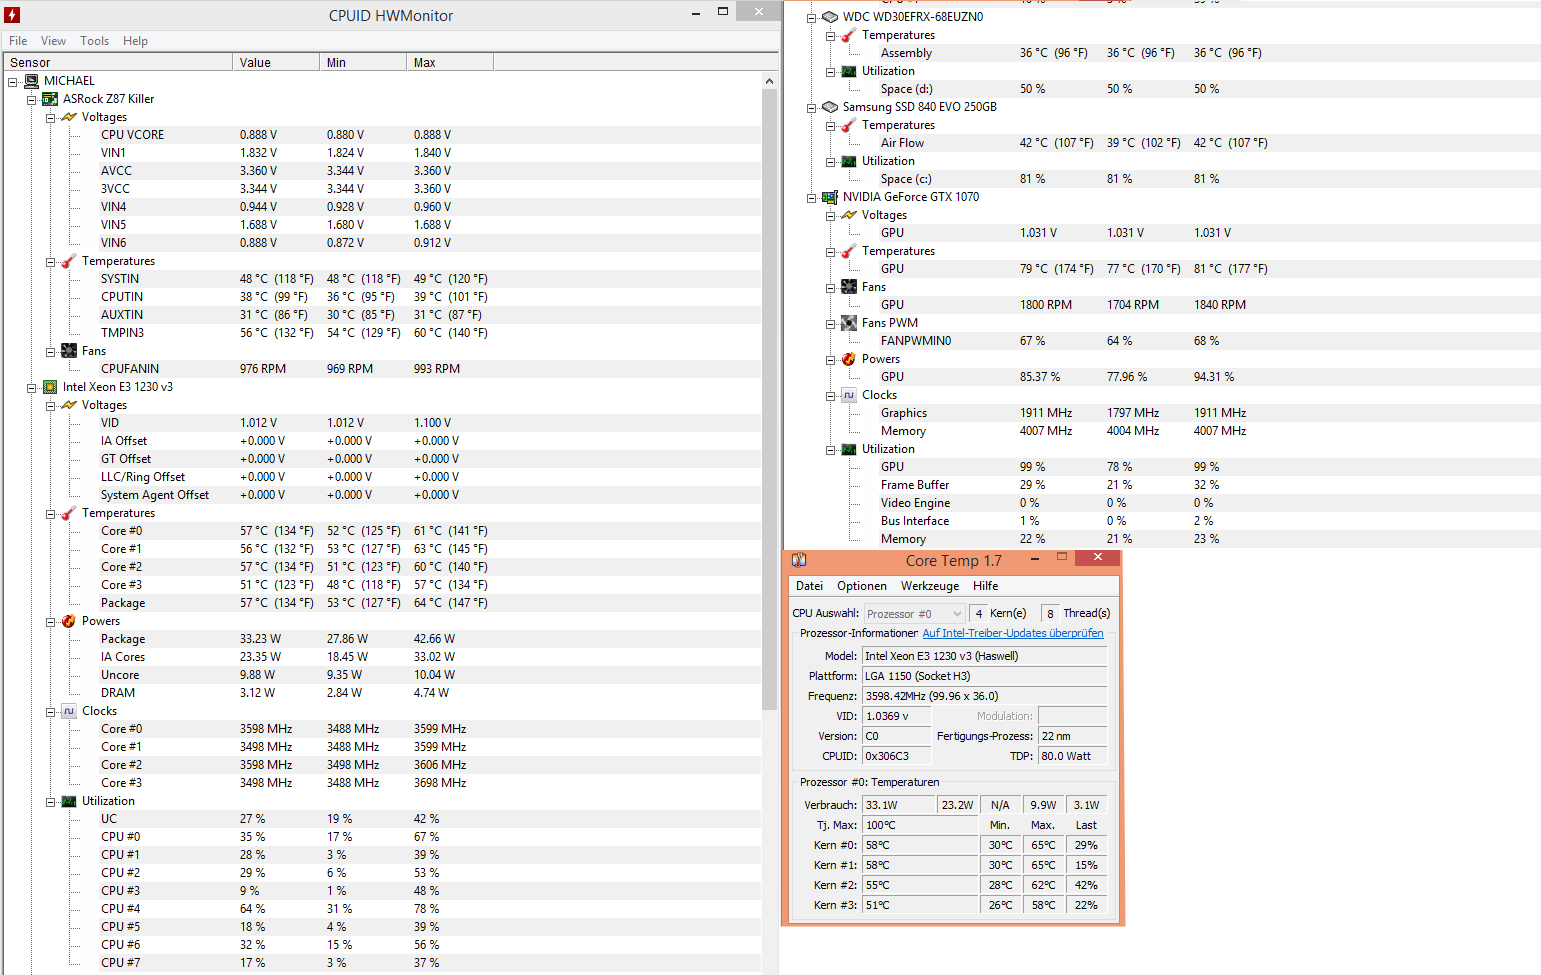Open the HWMonitor View menu
Viewport: 1541px width, 975px height.
click(x=53, y=41)
